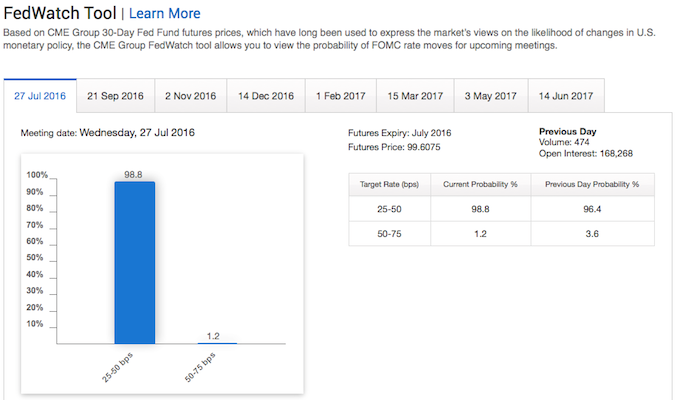Select the 27 Jul 2016 meeting tab
676x400 pixels.
[40, 96]
